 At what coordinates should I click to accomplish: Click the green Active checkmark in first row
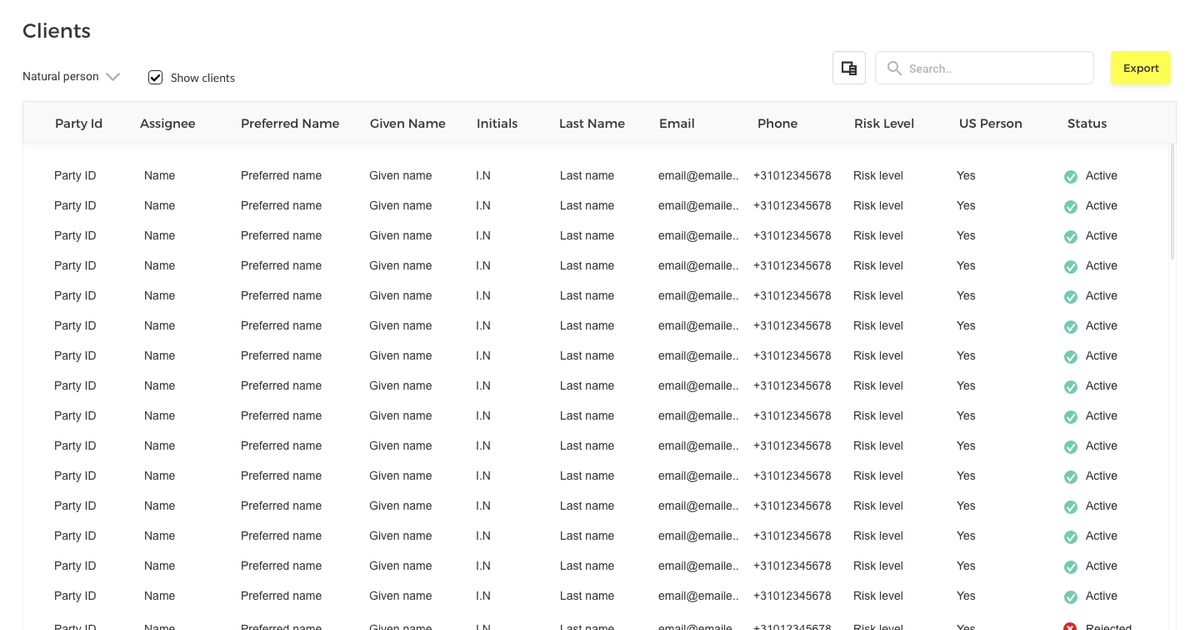tap(1070, 177)
